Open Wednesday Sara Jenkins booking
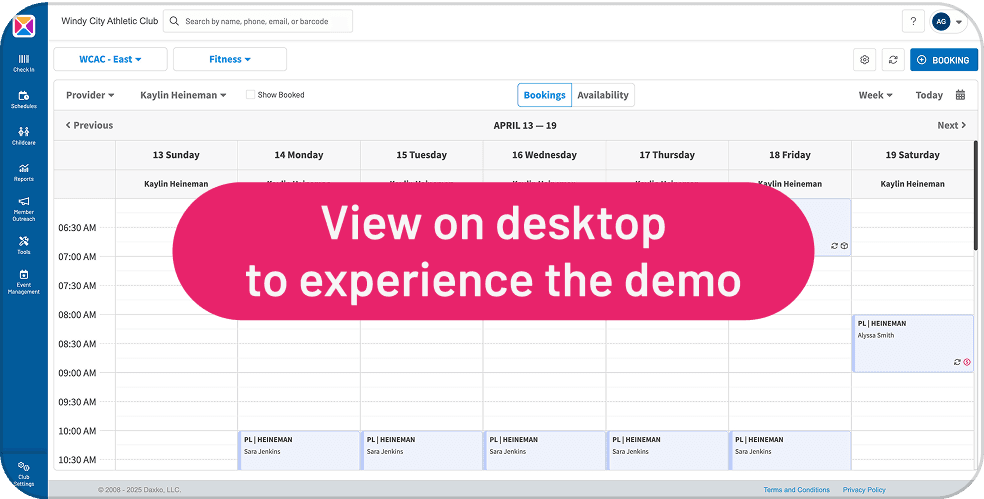Image resolution: width=984 pixels, height=499 pixels. [545, 450]
